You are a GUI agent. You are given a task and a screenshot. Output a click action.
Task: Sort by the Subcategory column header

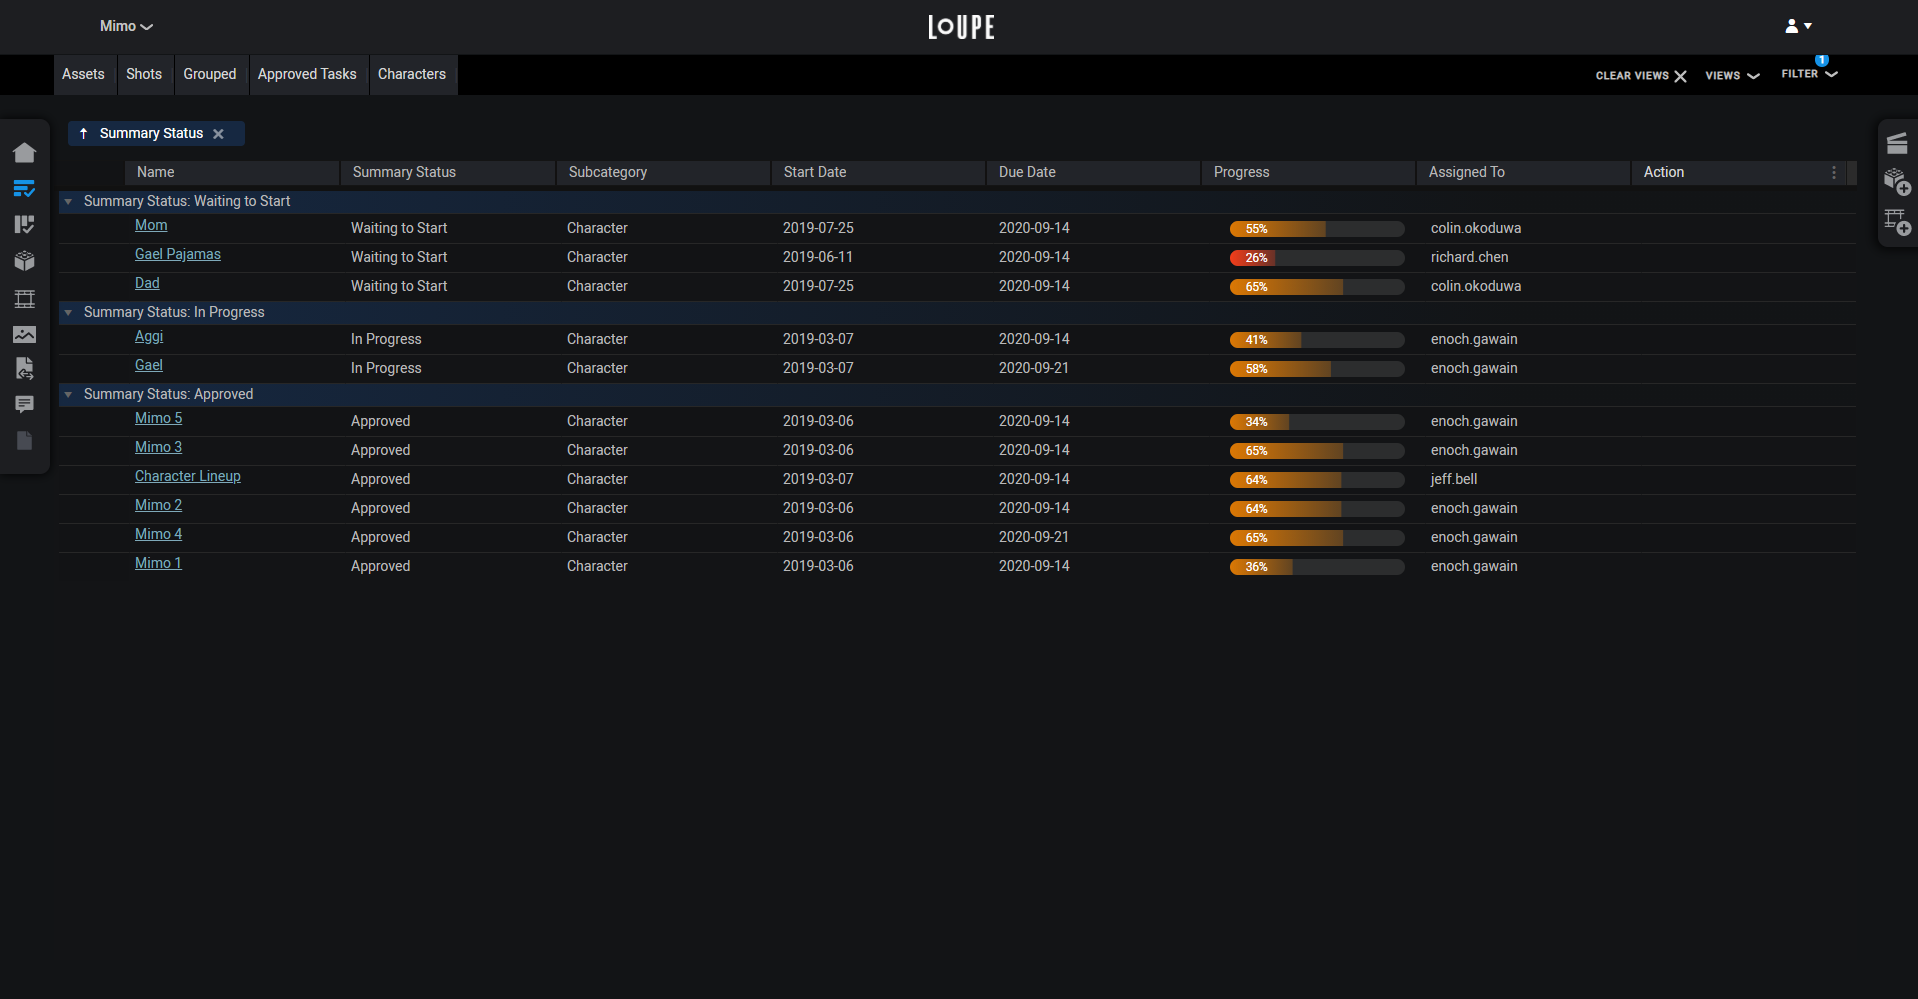point(663,173)
